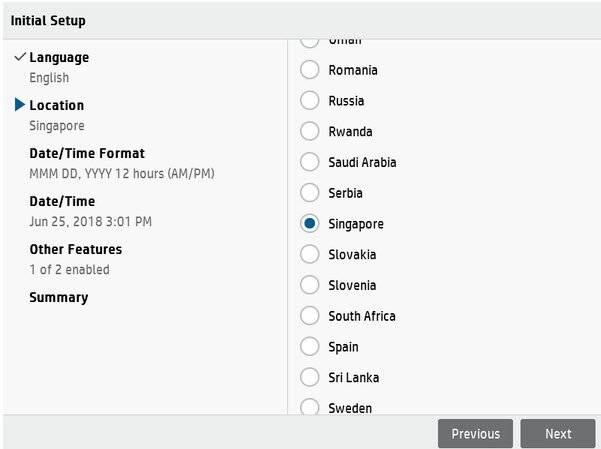
Task: Pick Sweden radio button
Action: (x=310, y=408)
